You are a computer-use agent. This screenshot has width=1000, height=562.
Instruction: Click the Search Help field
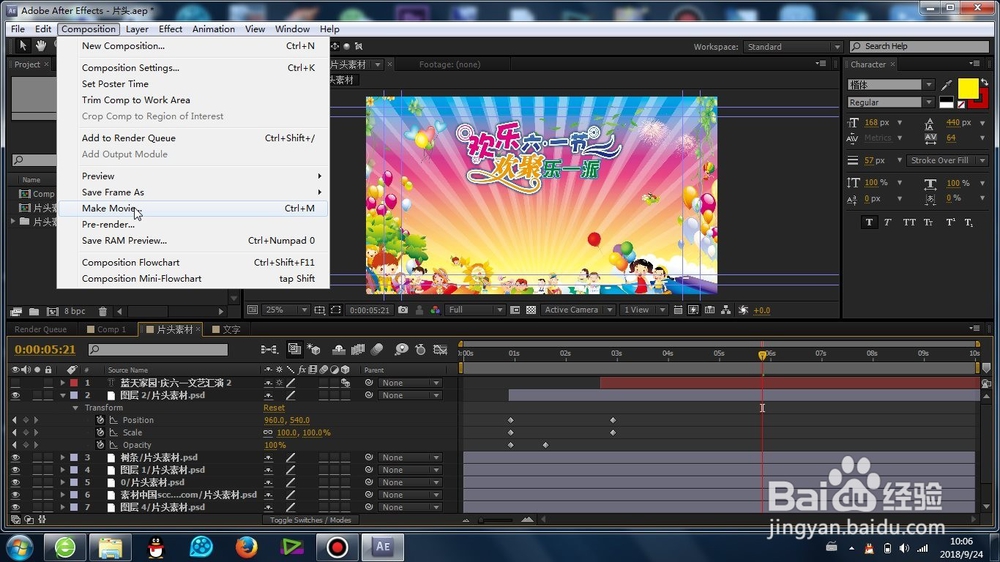(x=919, y=47)
